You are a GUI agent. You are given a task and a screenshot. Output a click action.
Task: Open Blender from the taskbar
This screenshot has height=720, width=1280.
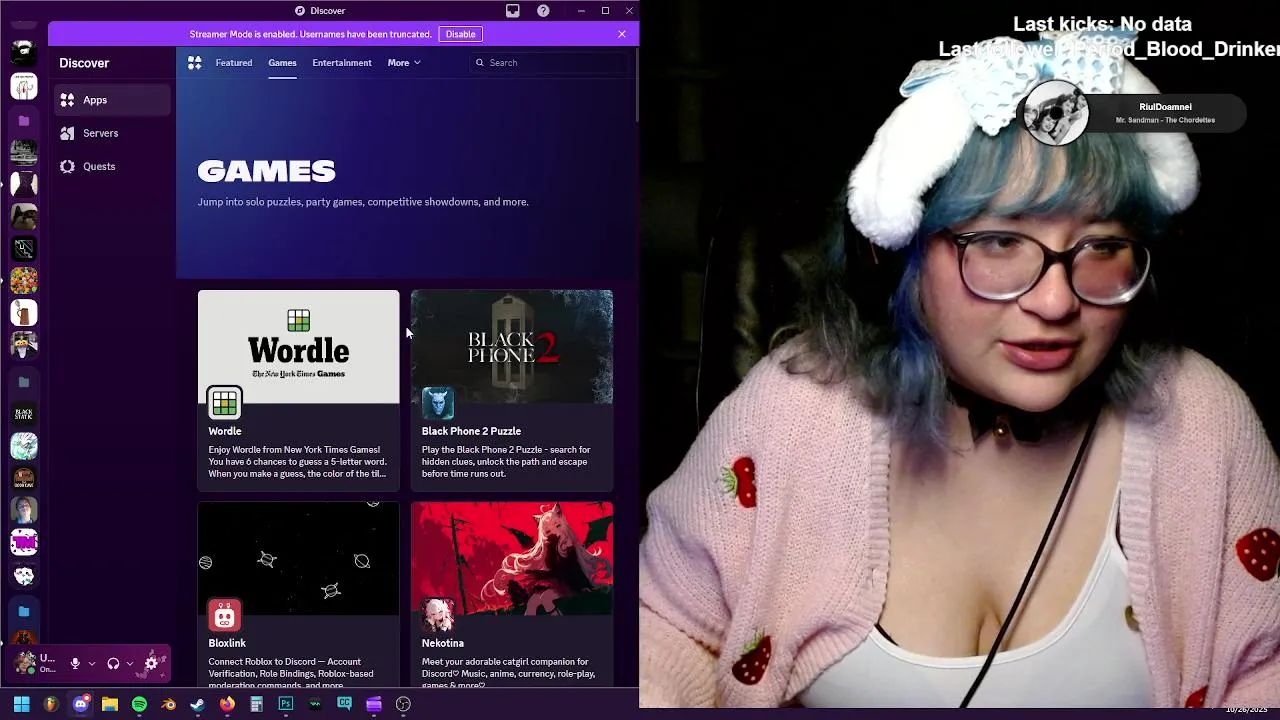click(169, 704)
